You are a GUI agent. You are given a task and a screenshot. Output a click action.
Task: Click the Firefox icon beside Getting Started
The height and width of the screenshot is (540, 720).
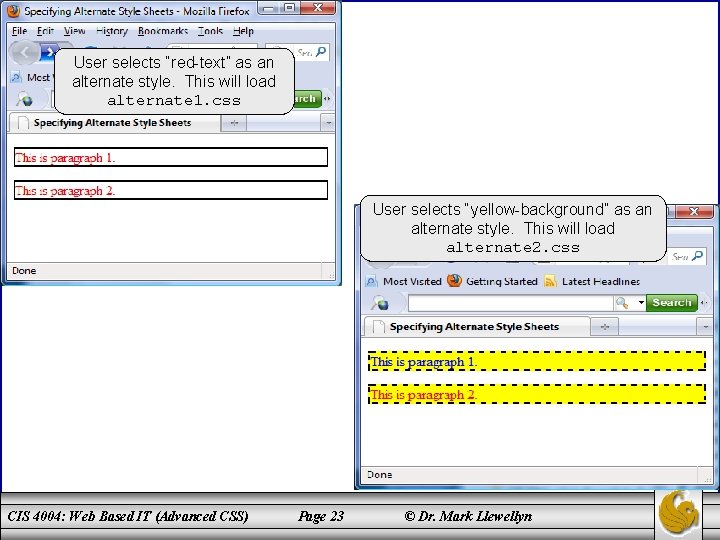coord(454,280)
